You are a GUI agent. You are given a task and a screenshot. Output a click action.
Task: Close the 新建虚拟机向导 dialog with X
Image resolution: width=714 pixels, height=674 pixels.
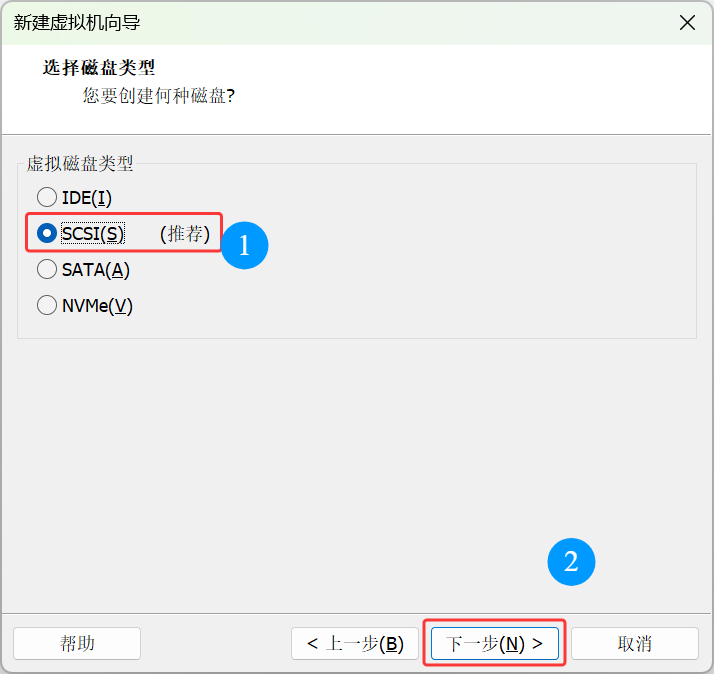click(687, 23)
